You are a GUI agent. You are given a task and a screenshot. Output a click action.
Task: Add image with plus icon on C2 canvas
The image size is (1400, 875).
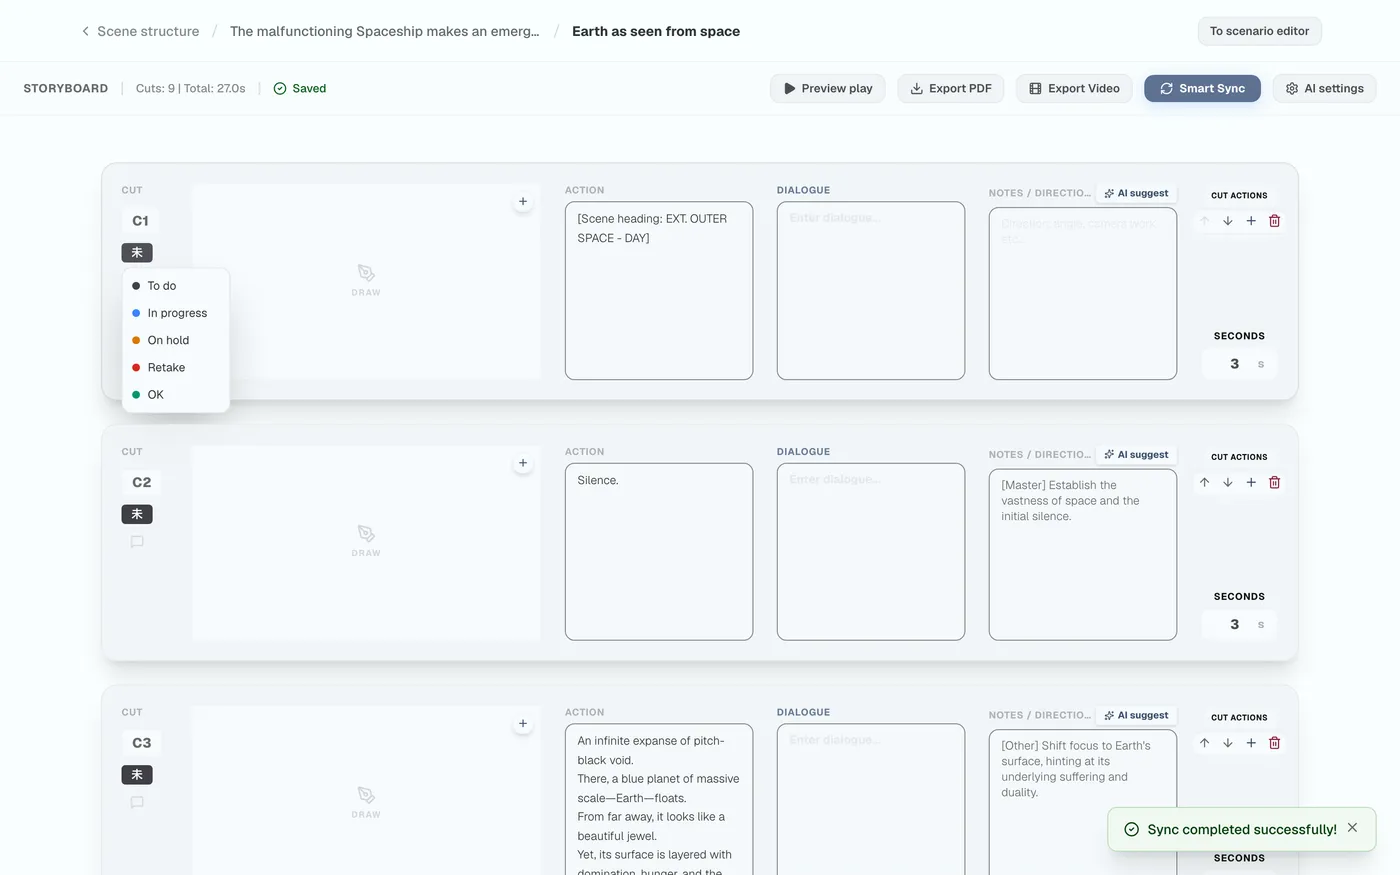pos(523,463)
